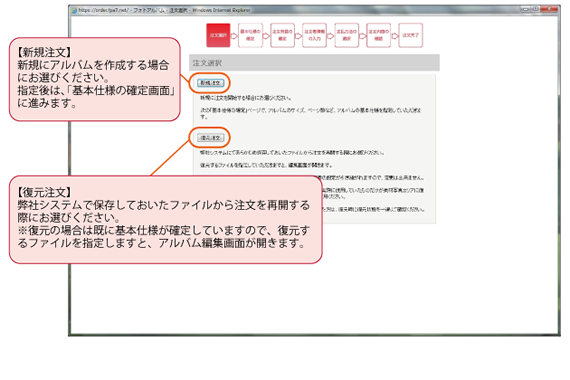The height and width of the screenshot is (380, 570).
Task: Click the description line directly below 新規注文 button
Action: tap(245, 98)
